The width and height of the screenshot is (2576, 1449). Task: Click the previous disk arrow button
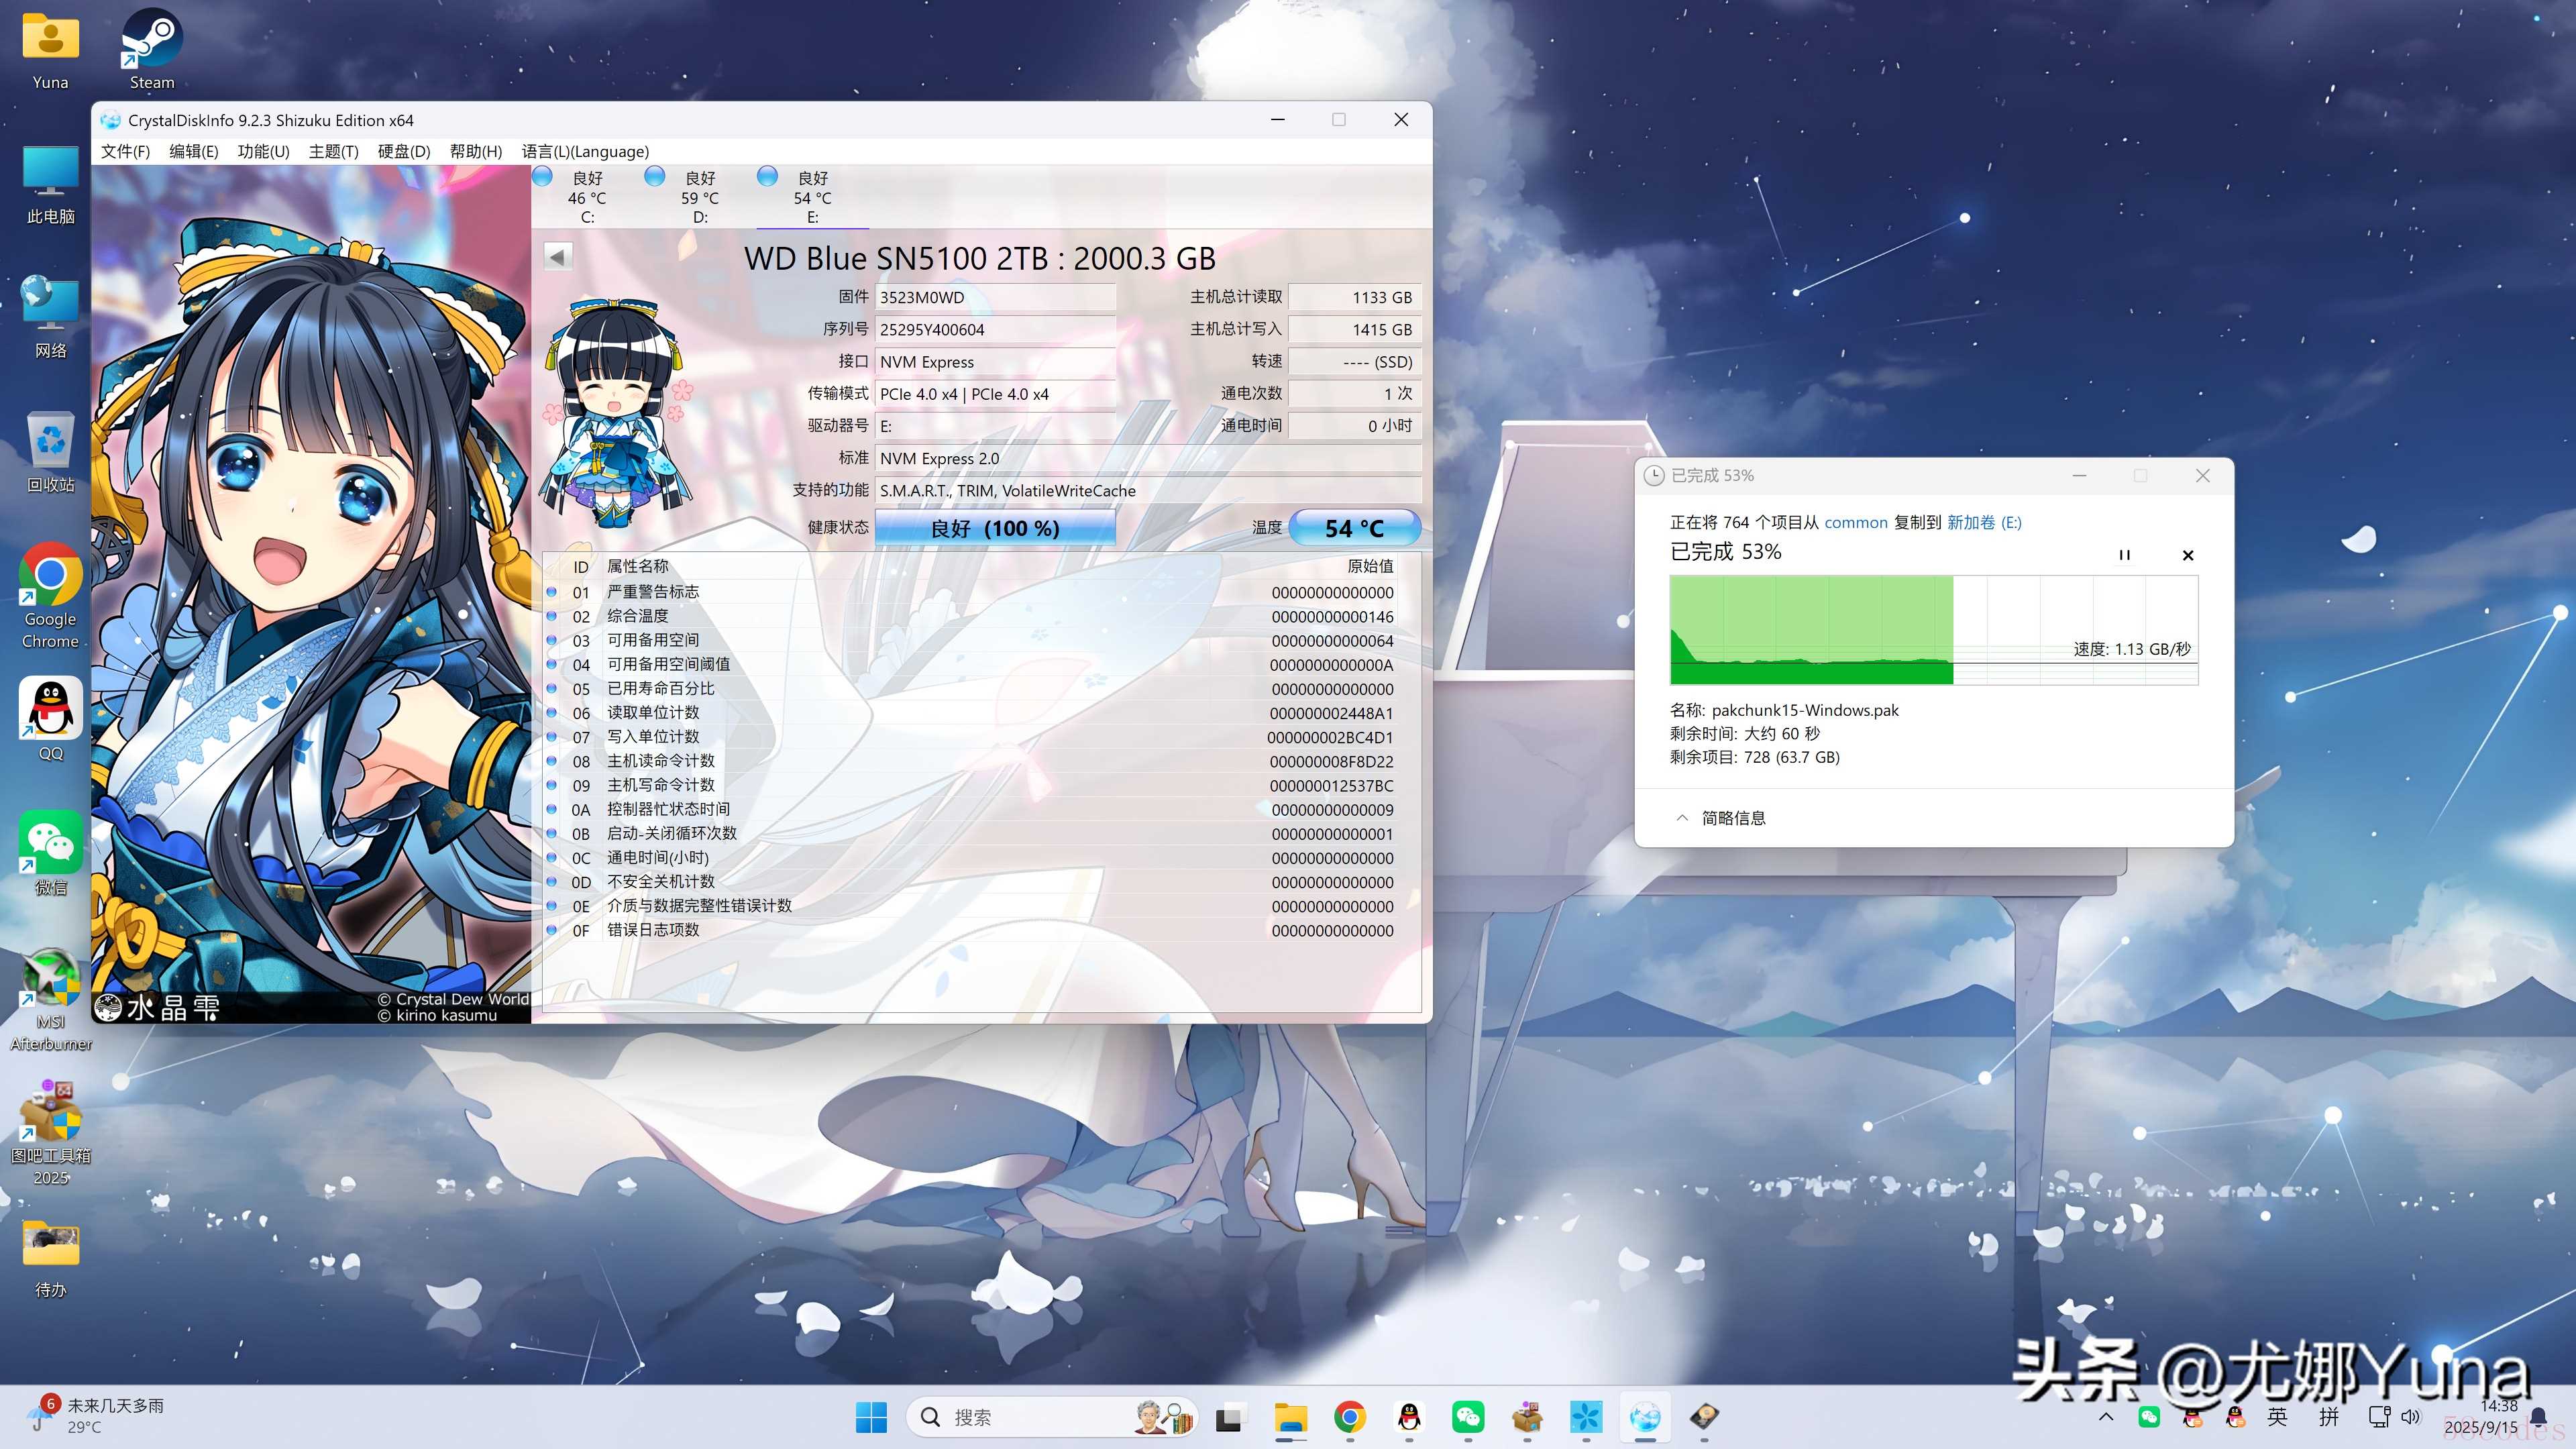558,256
